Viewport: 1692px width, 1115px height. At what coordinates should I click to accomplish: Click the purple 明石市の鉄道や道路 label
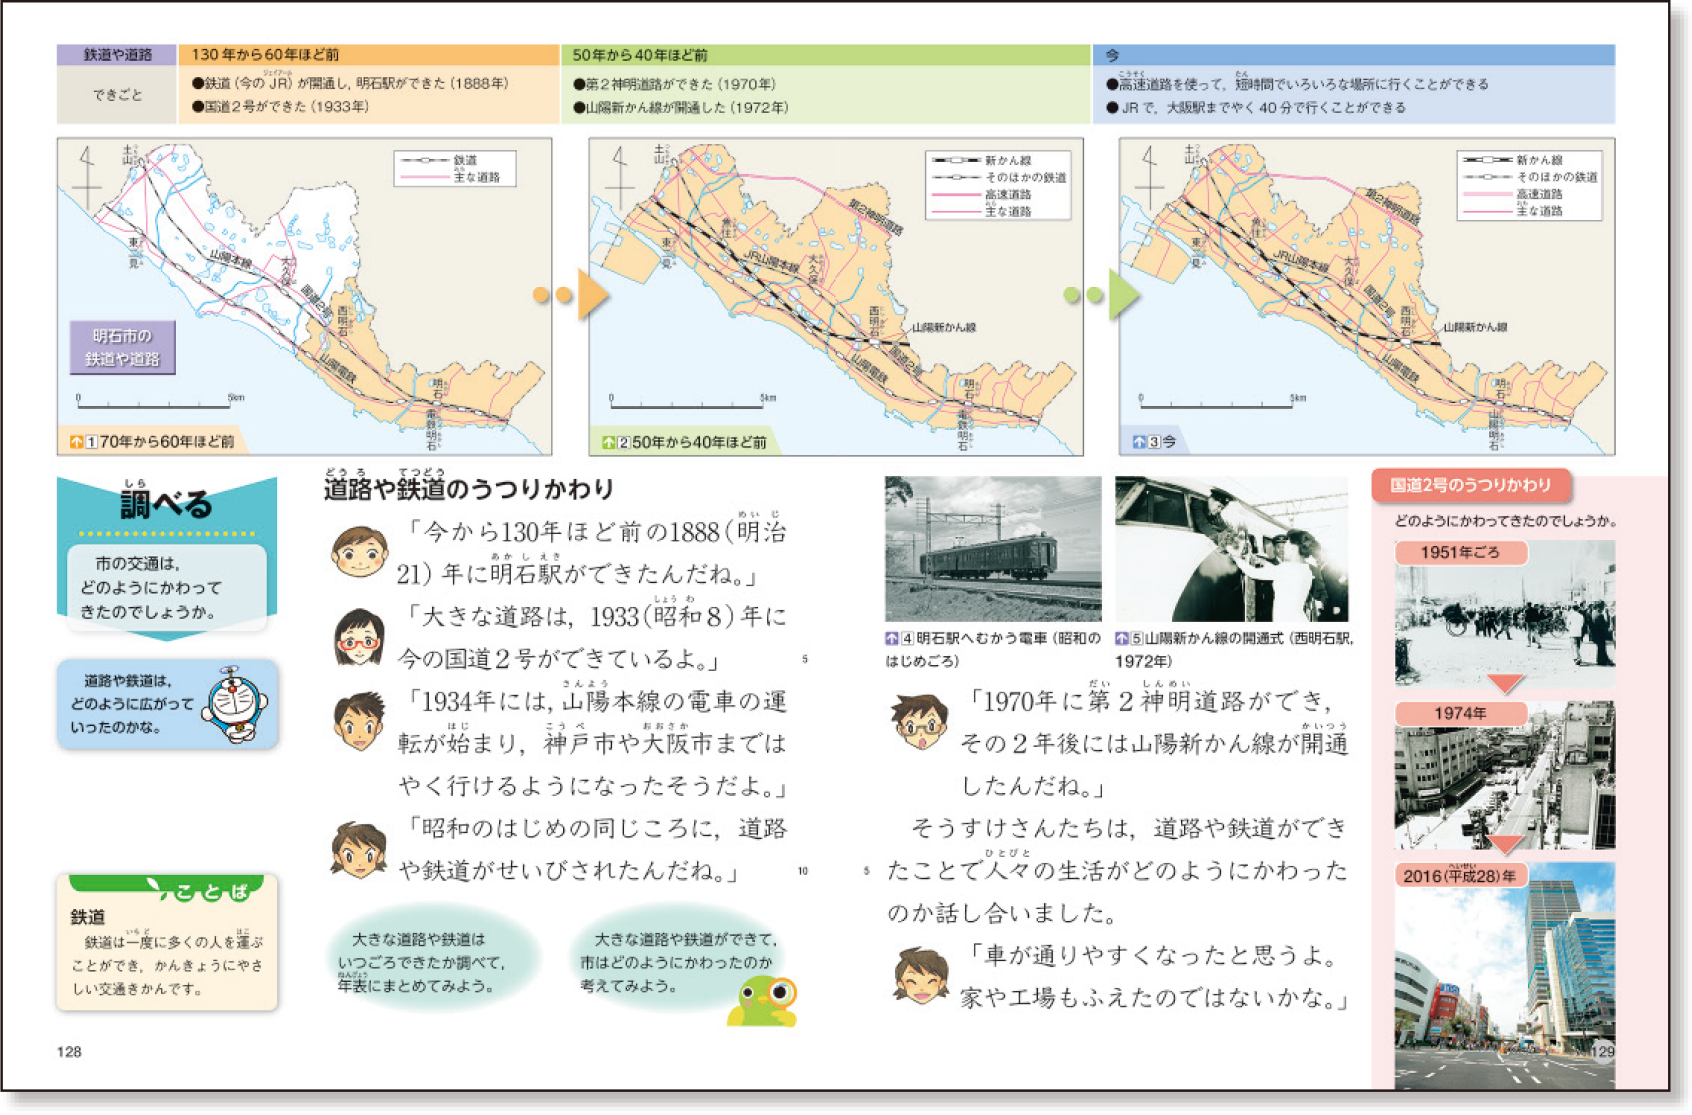pos(122,347)
